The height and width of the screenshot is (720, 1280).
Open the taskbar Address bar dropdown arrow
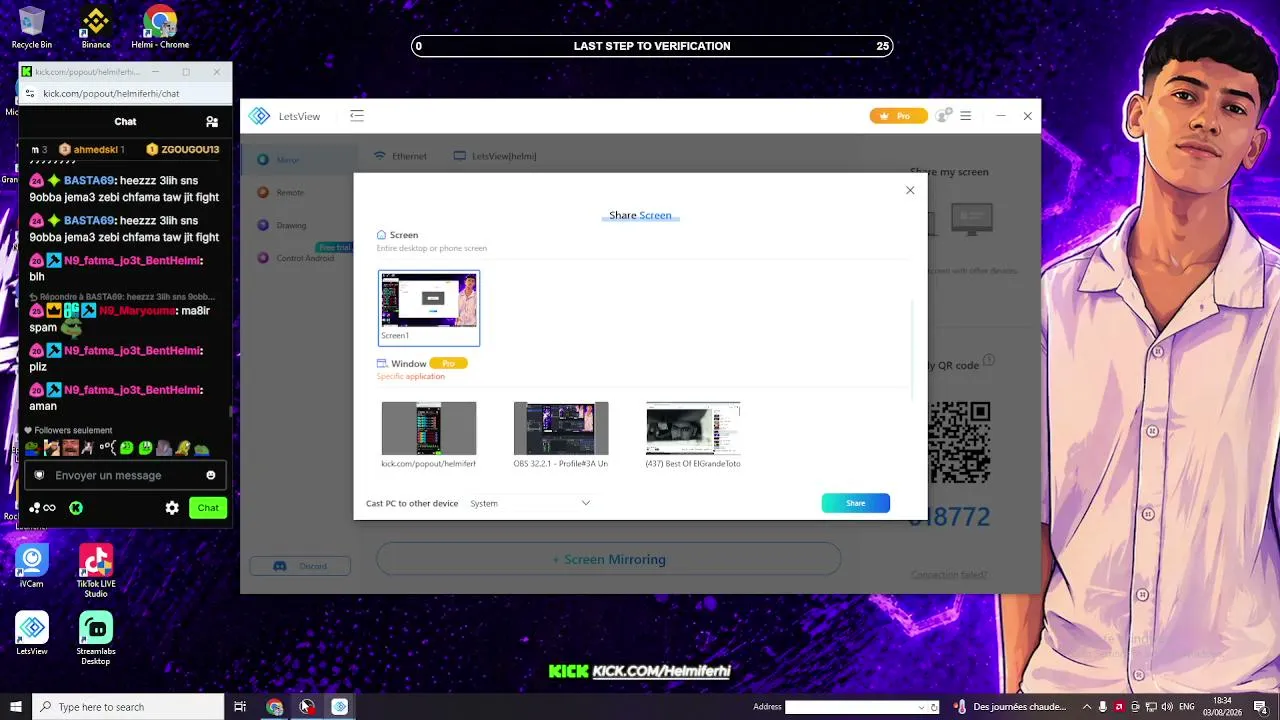tap(921, 707)
